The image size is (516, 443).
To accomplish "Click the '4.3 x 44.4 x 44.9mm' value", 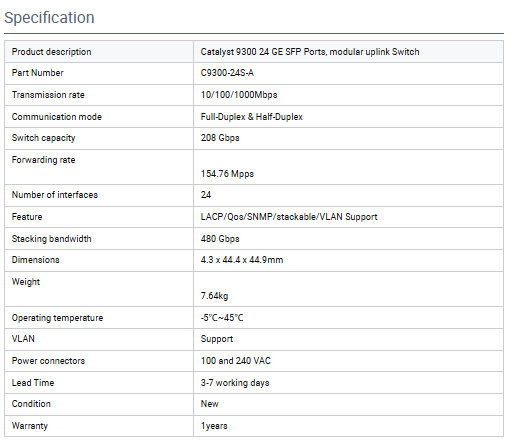I will click(x=242, y=260).
